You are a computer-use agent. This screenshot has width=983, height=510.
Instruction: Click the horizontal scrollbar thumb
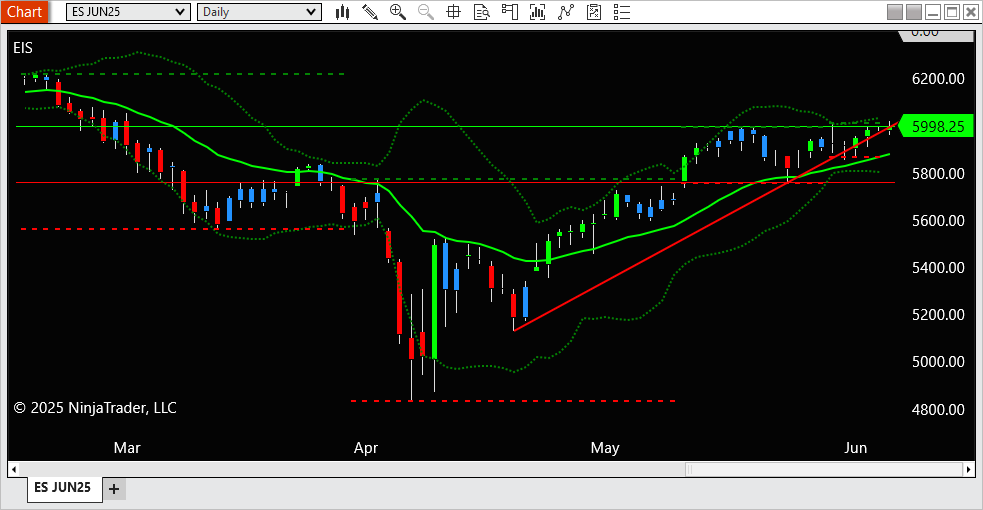point(824,469)
